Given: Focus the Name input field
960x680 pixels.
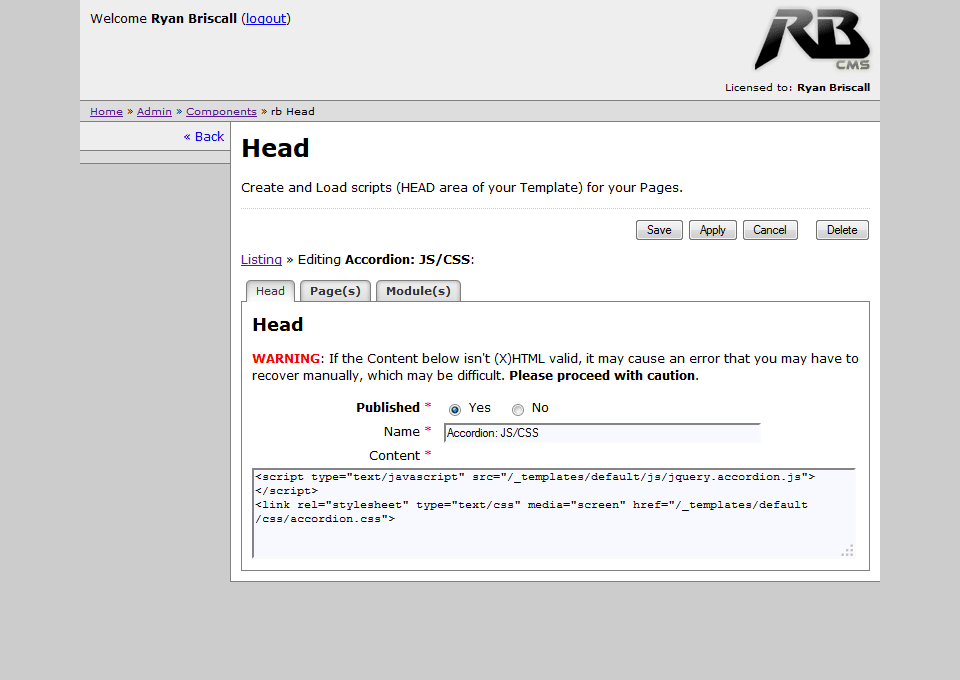Looking at the screenshot, I should 602,433.
